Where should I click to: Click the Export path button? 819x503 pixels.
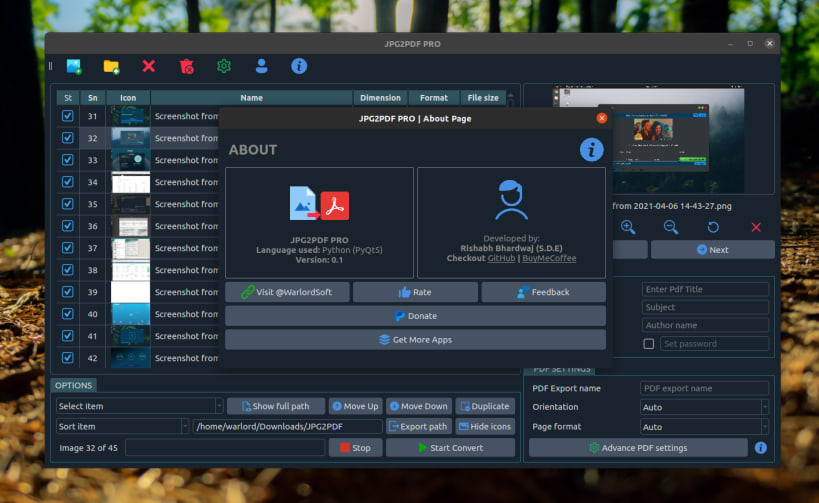pyautogui.click(x=419, y=426)
